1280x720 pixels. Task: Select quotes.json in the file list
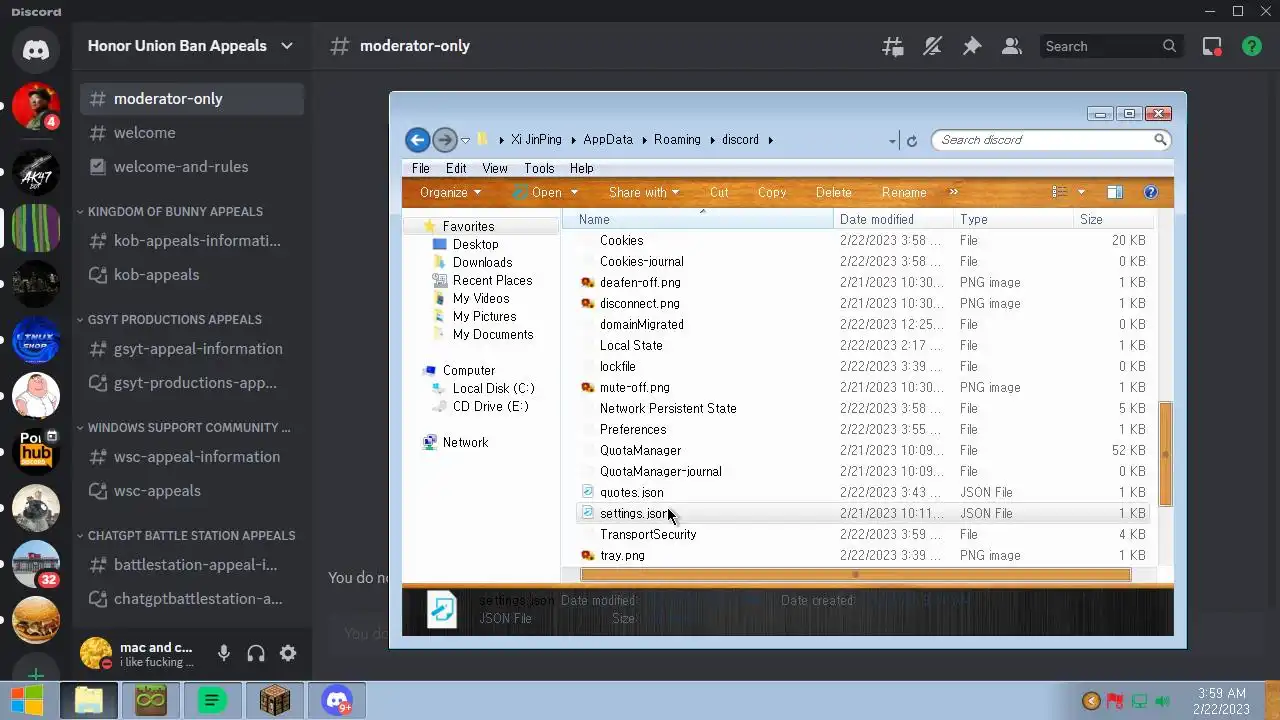[x=631, y=492]
